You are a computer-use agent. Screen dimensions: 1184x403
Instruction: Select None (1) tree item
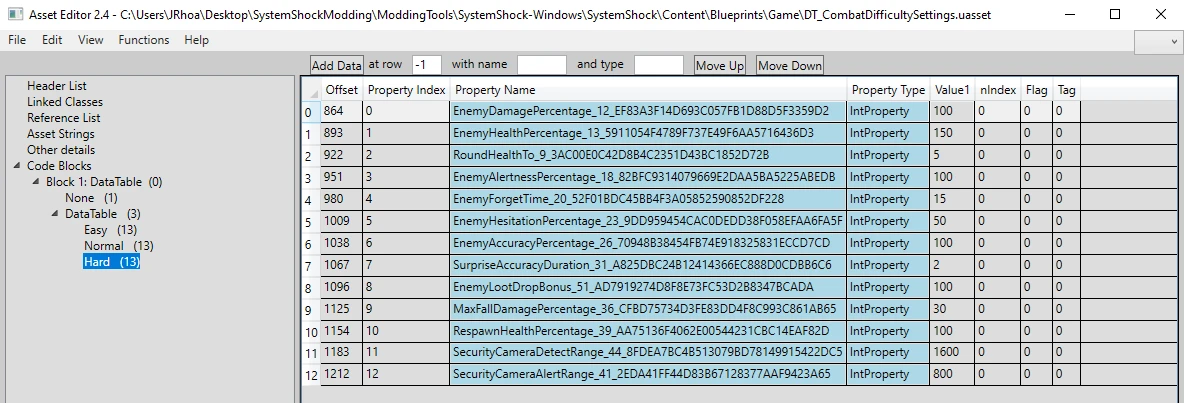(x=91, y=198)
